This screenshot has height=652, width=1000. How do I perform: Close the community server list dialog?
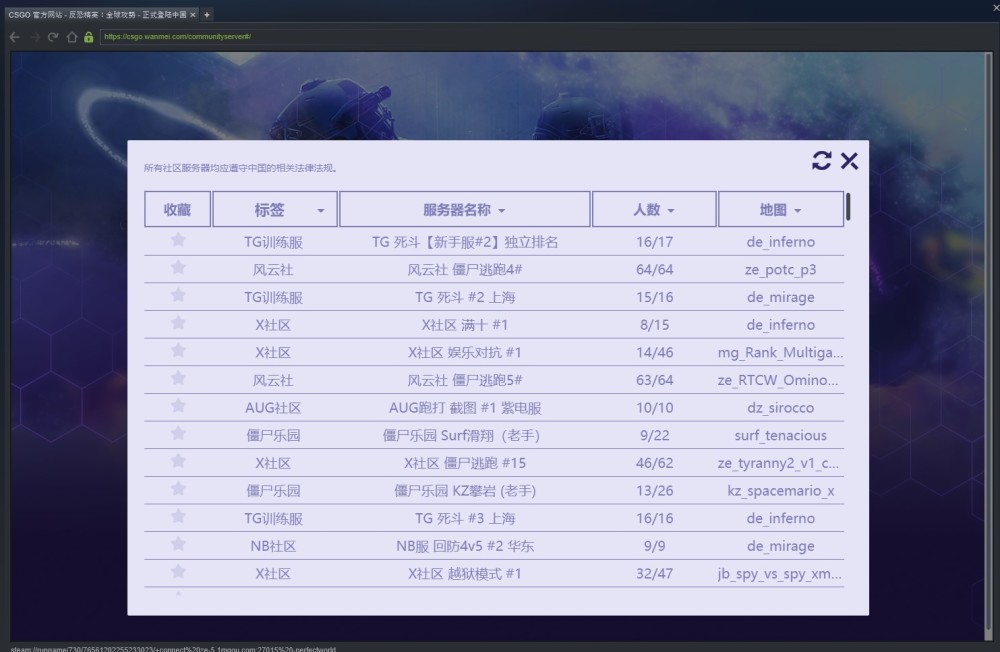pyautogui.click(x=849, y=160)
